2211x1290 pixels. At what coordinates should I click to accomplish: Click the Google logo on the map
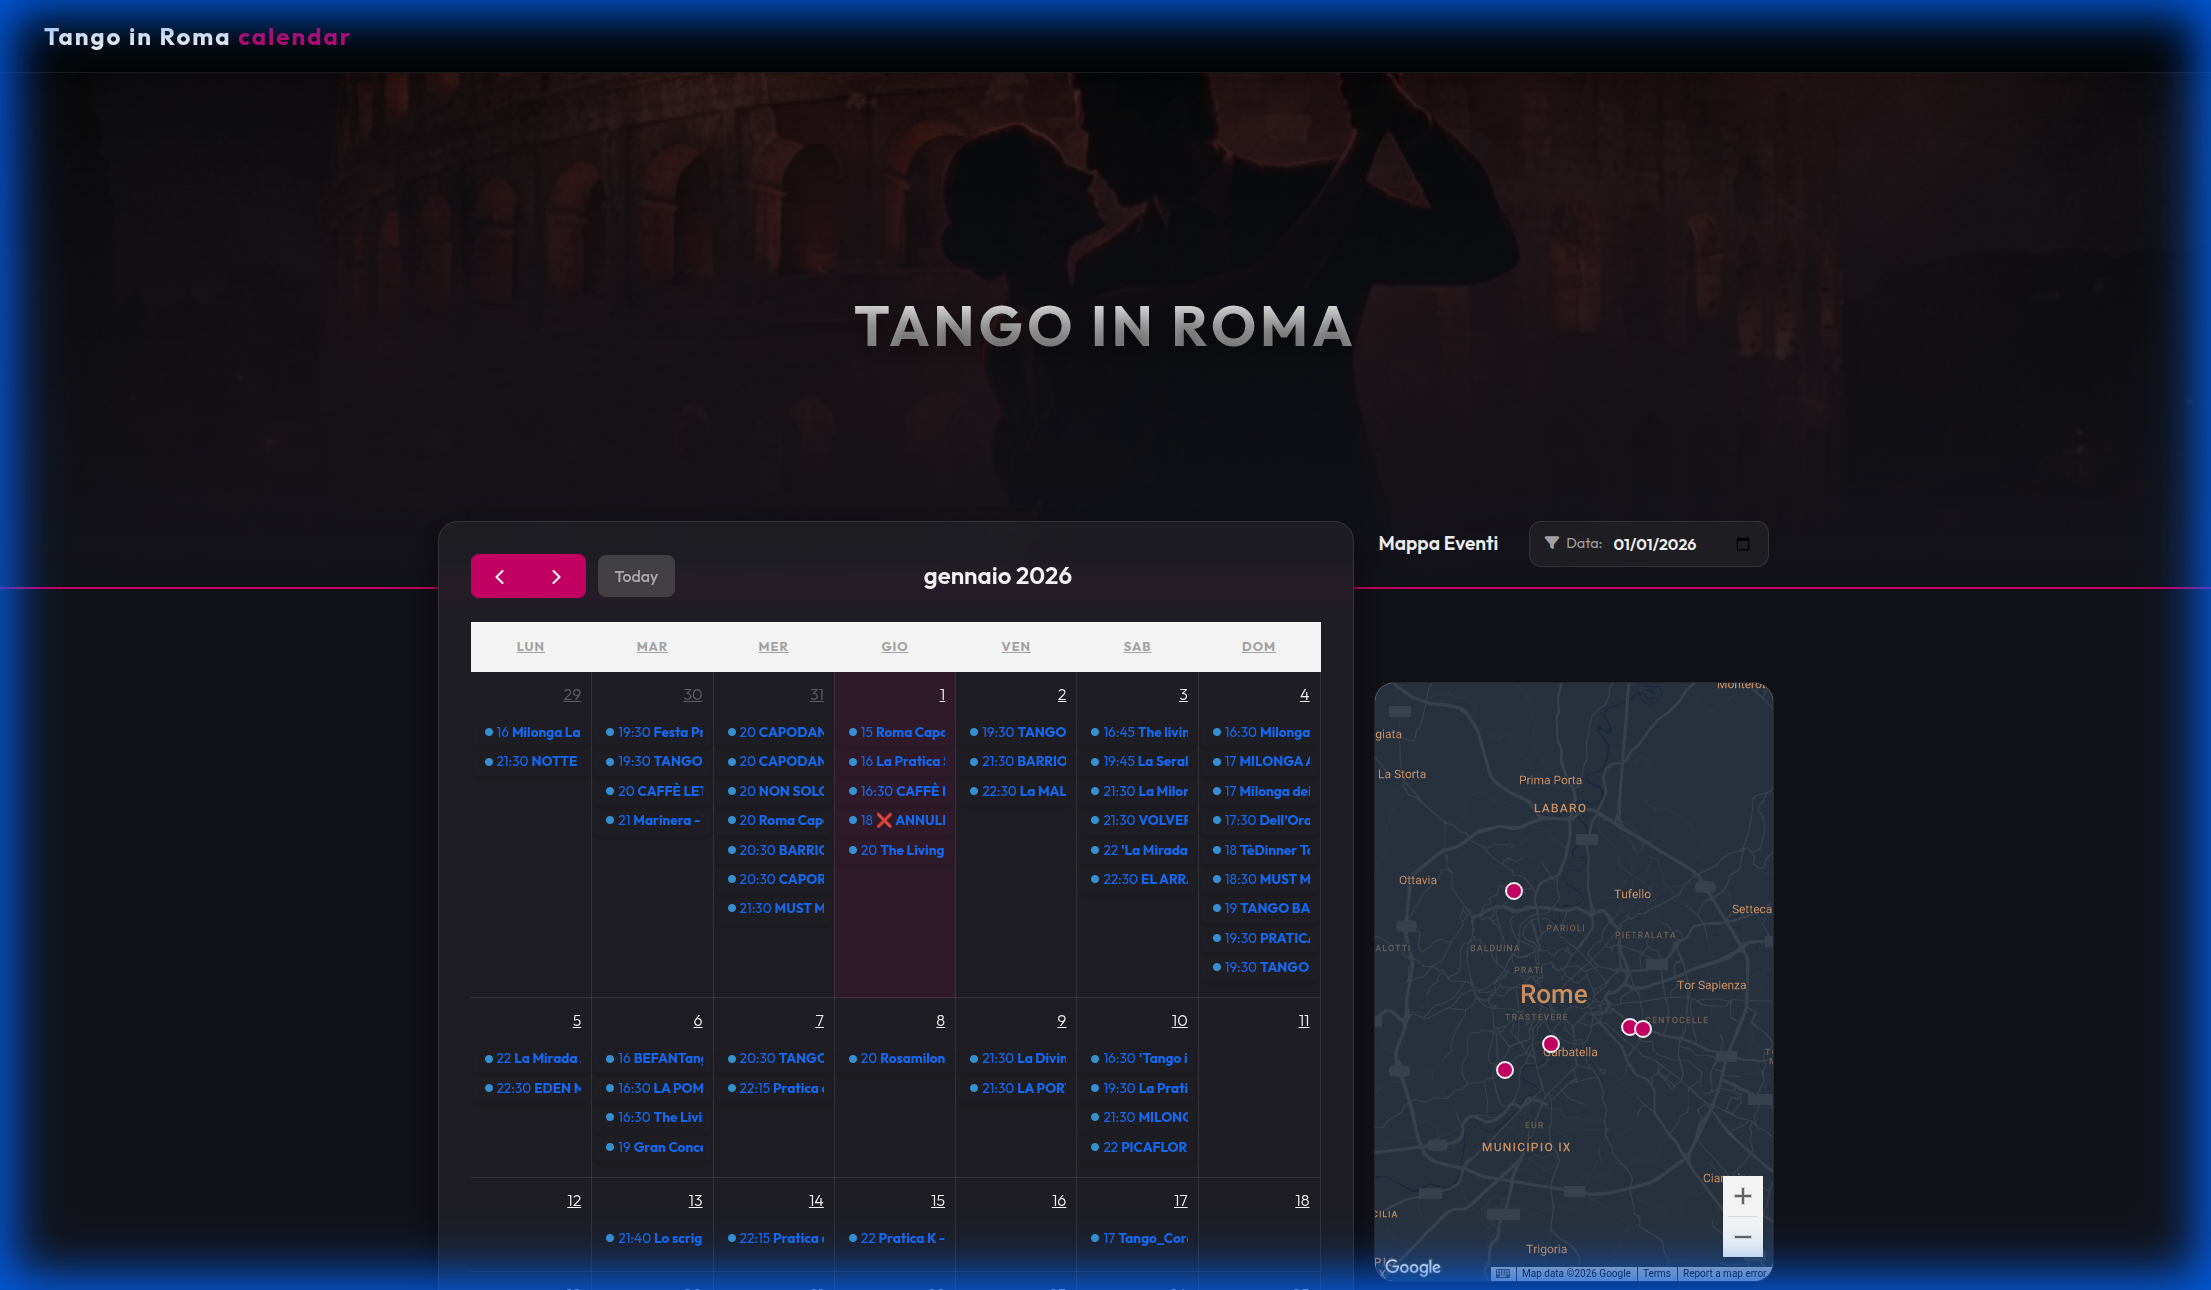point(1410,1267)
